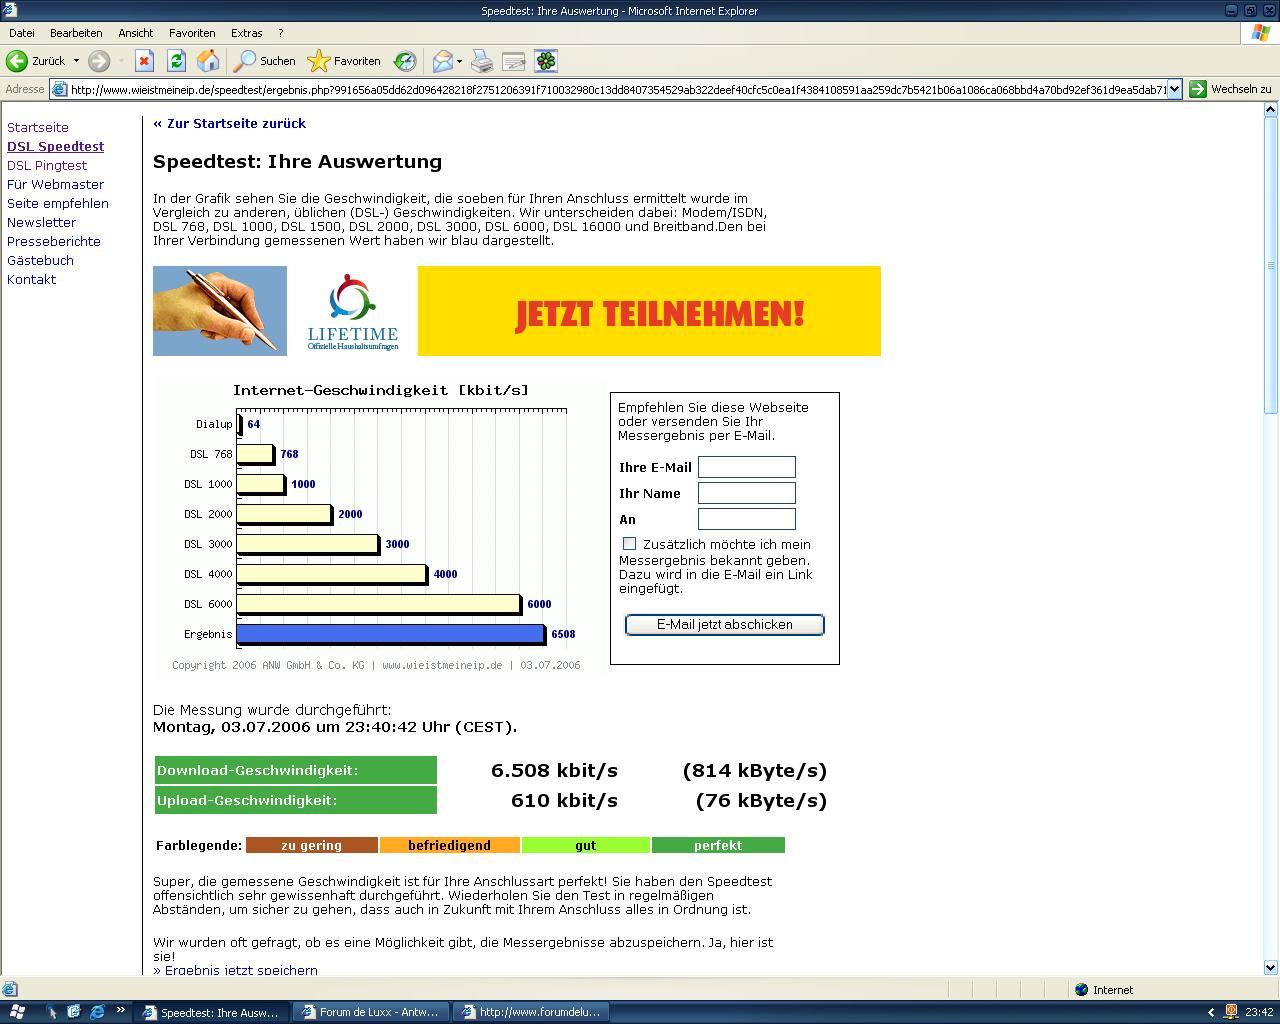The height and width of the screenshot is (1024, 1280).
Task: Click the page icon in the address bar
Action: (60, 89)
